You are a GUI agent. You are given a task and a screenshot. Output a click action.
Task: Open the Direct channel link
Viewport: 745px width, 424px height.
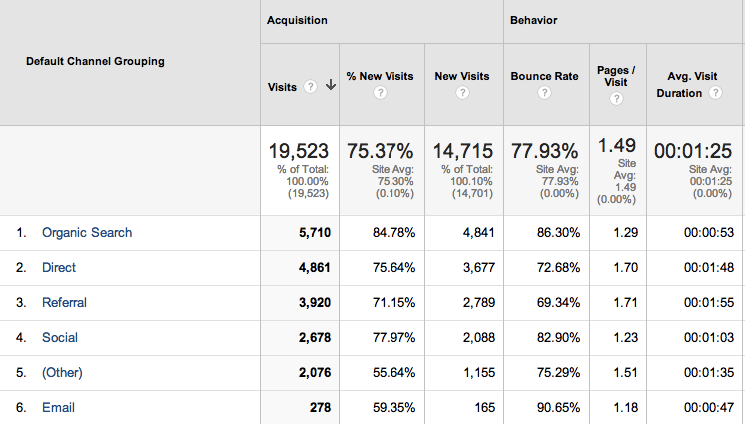pos(59,268)
